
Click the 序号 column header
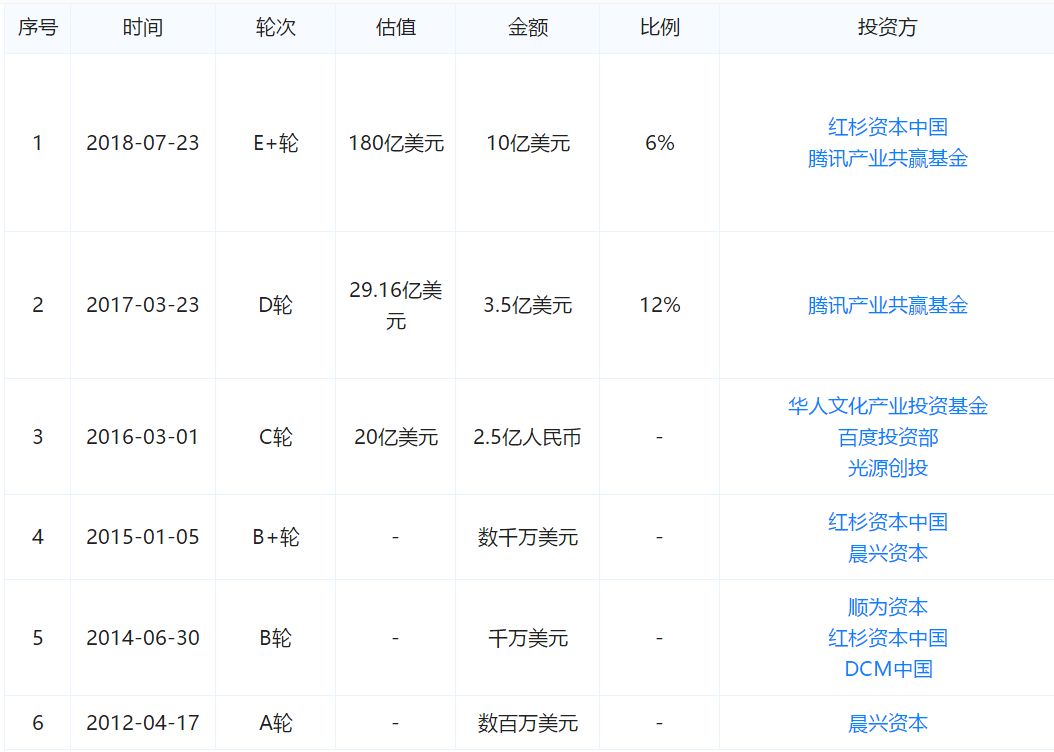tap(38, 28)
